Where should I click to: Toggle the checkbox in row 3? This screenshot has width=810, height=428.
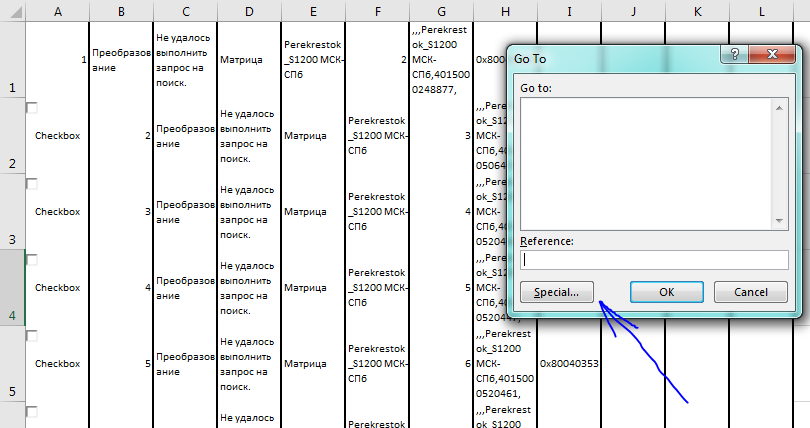[x=32, y=184]
